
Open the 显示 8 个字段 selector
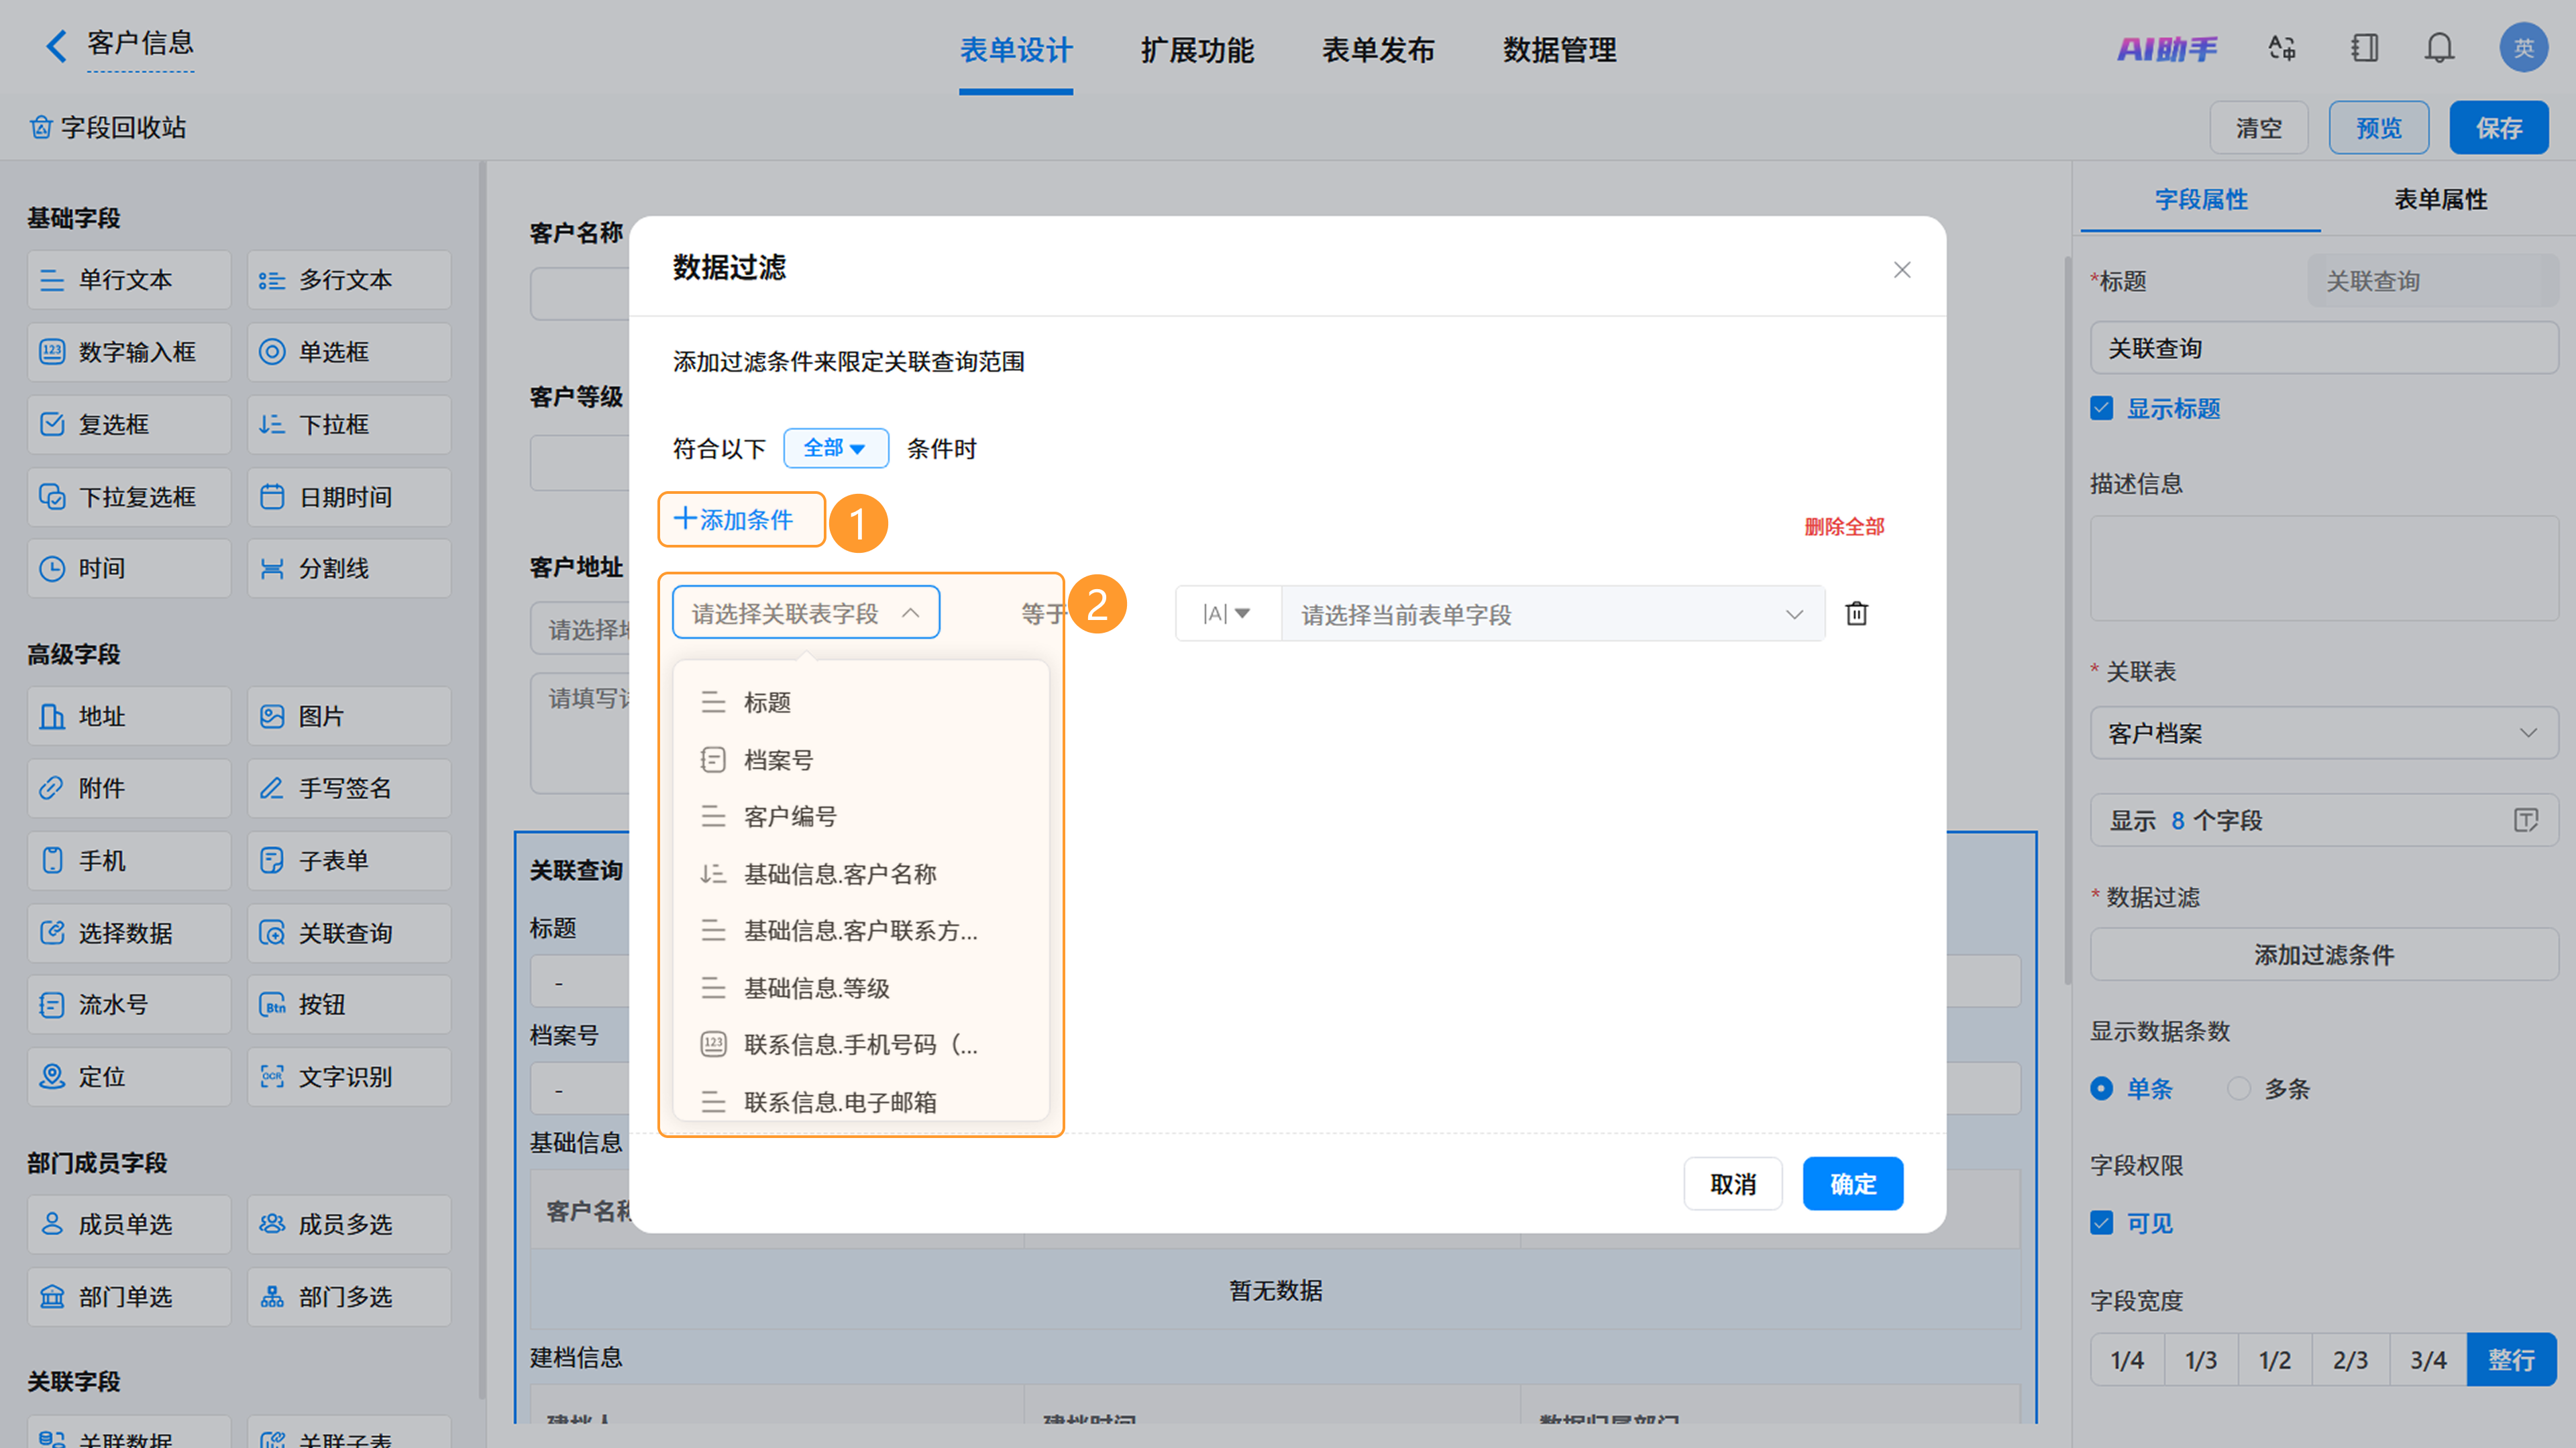coord(2324,820)
